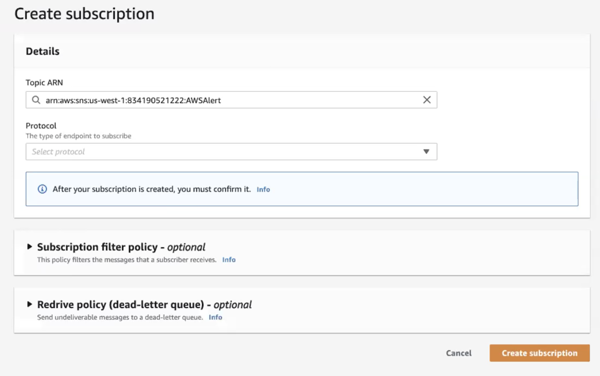This screenshot has width=600, height=376.
Task: Click the Protocol dropdown arrow
Action: [x=426, y=151]
